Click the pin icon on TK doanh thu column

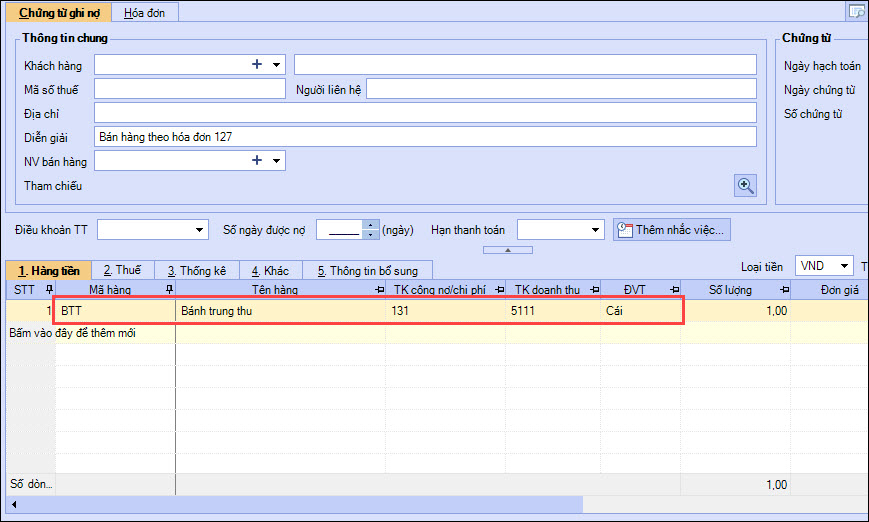[x=593, y=290]
